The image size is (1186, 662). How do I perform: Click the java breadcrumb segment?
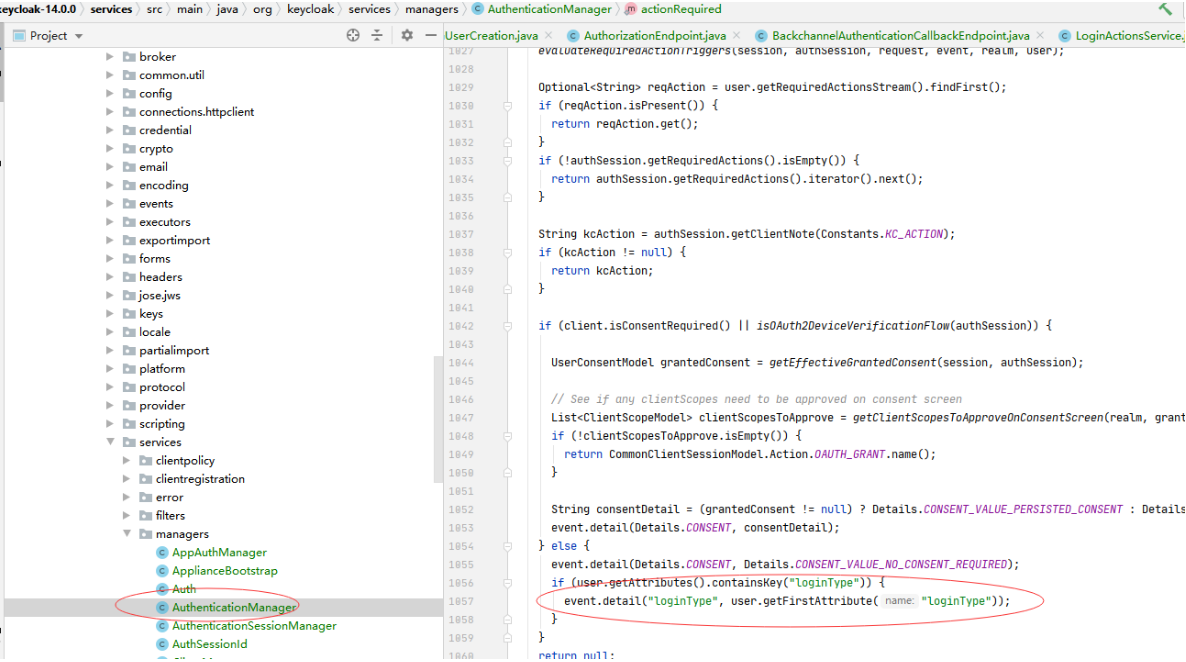click(227, 9)
